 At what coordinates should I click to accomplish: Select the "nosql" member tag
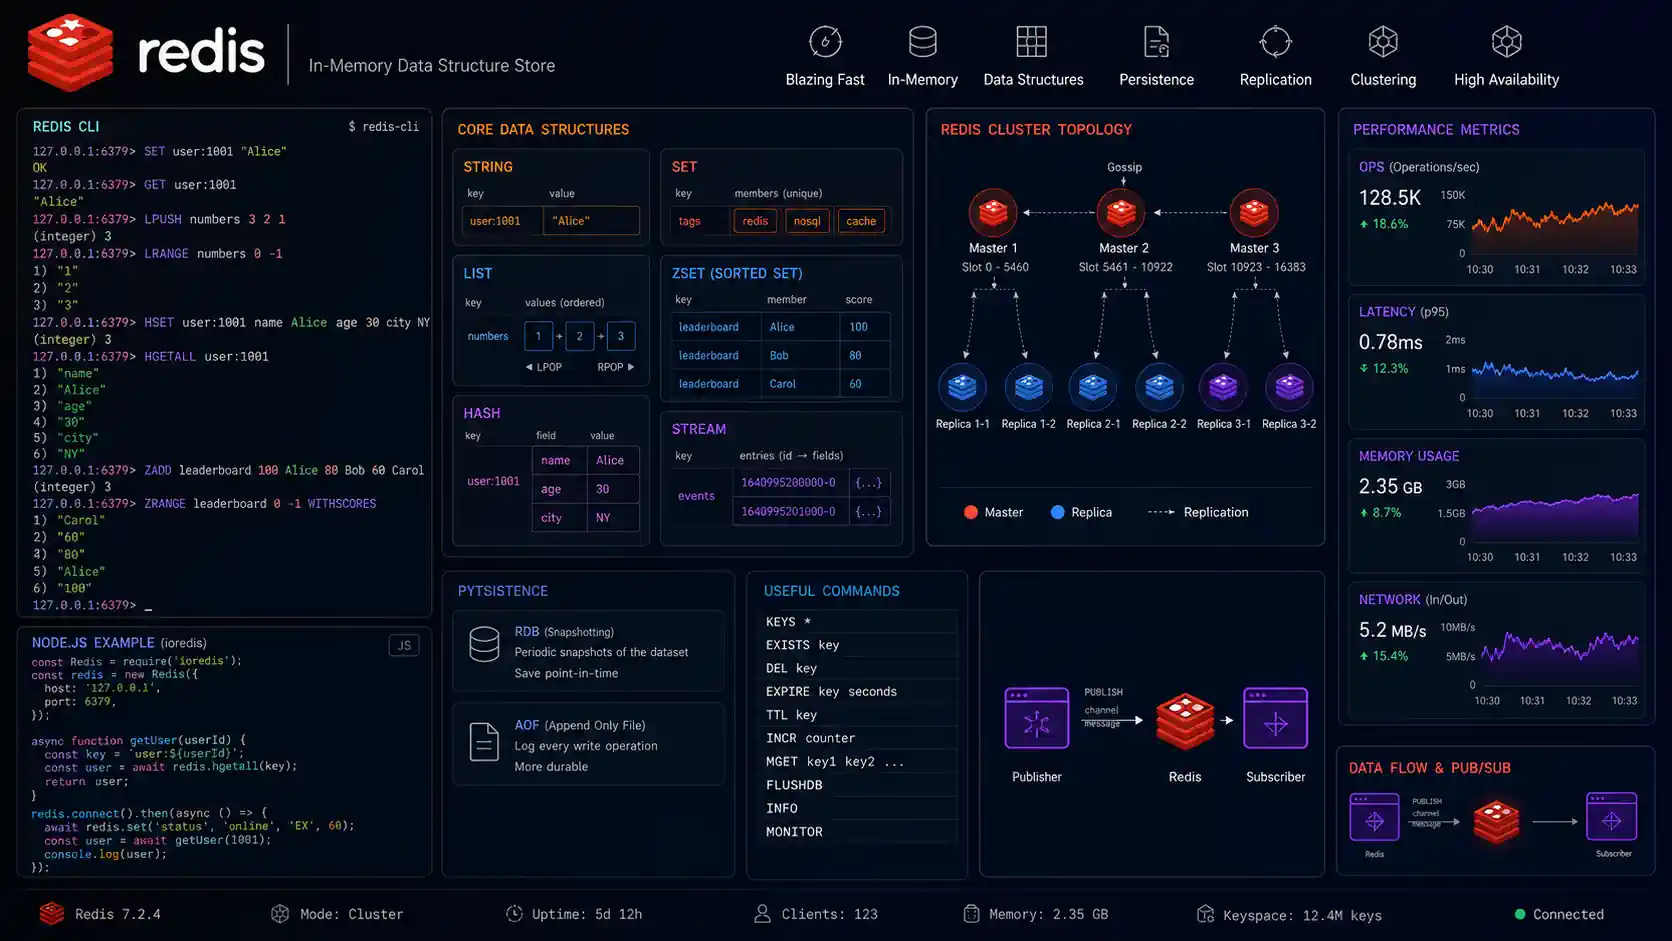point(807,221)
